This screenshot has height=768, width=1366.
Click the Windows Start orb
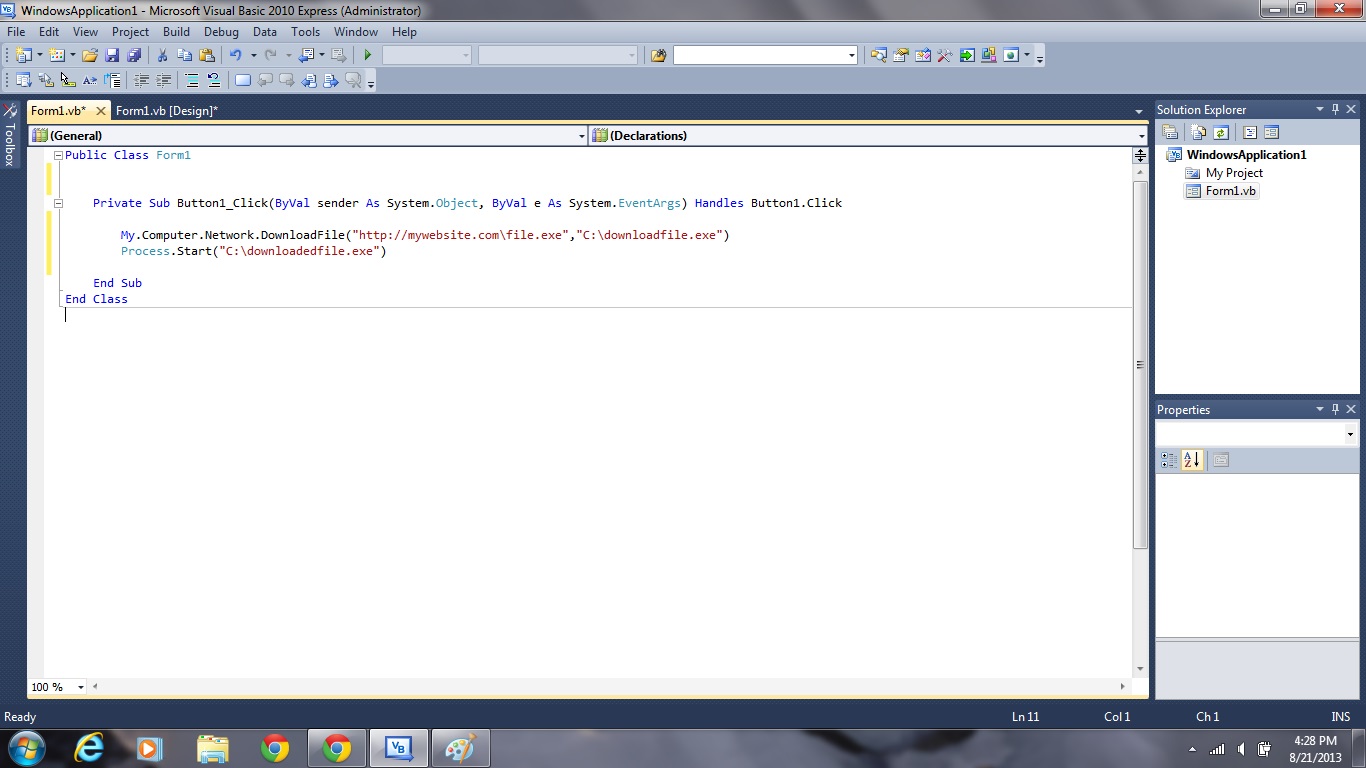point(27,748)
